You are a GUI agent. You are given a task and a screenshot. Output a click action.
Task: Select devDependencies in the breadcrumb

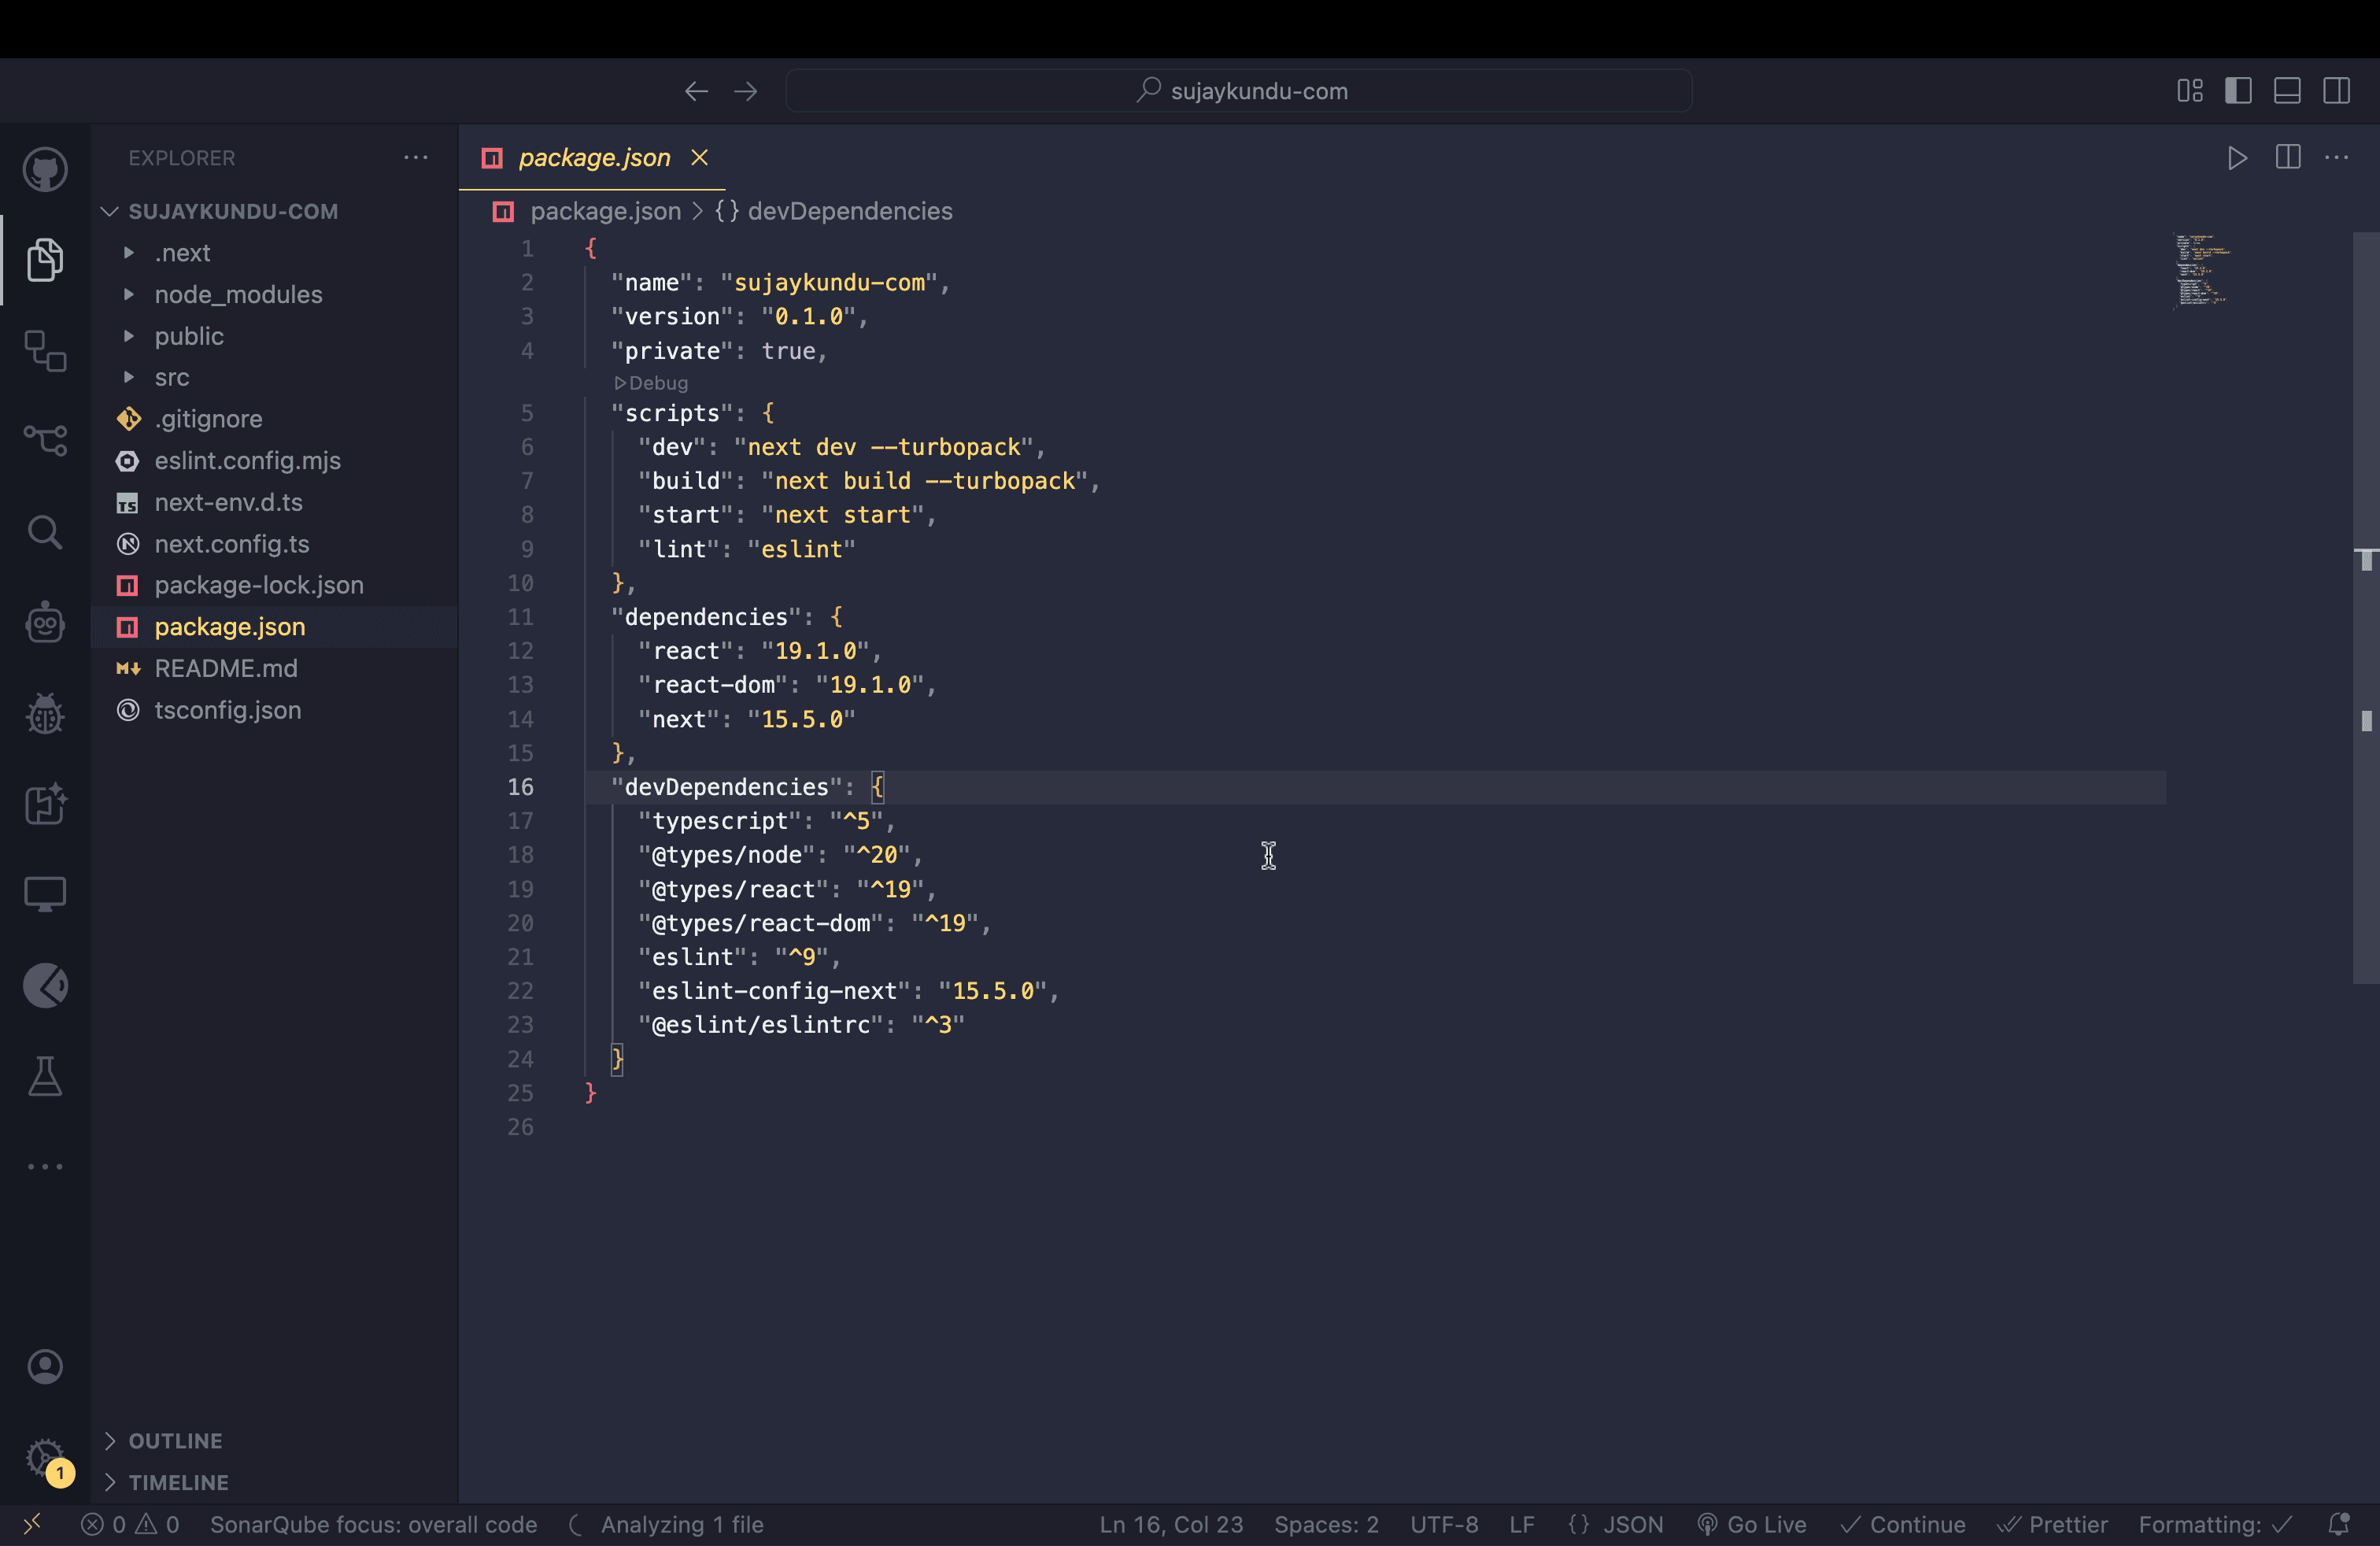pos(850,211)
